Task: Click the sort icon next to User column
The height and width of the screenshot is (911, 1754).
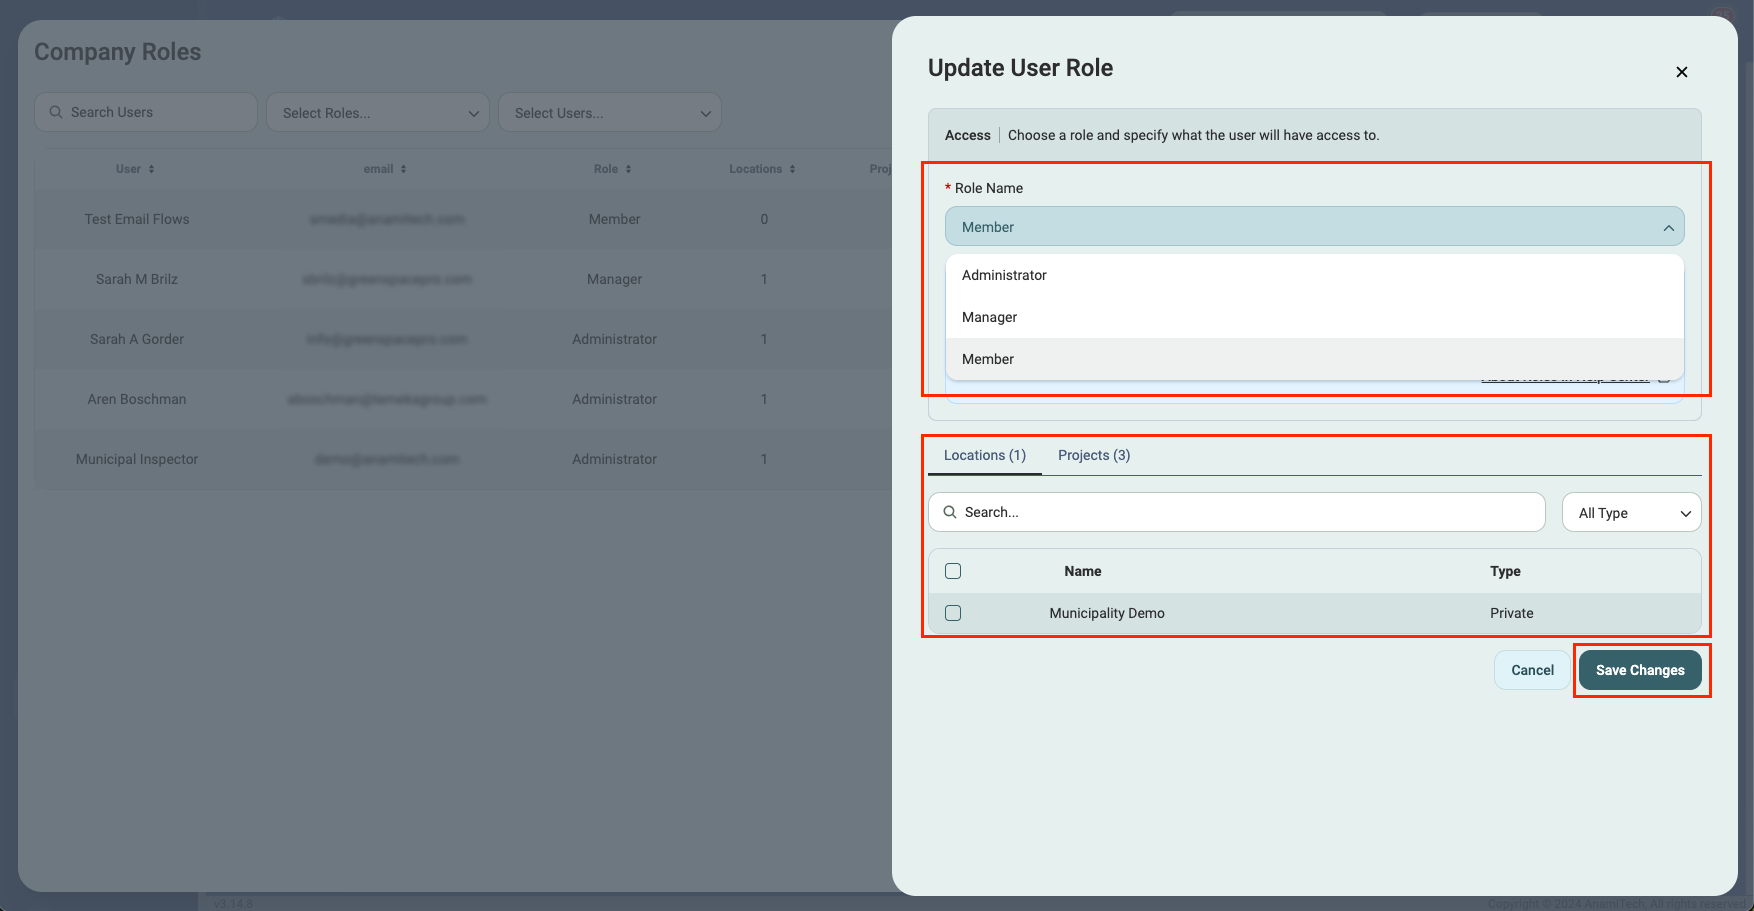Action: [x=151, y=169]
